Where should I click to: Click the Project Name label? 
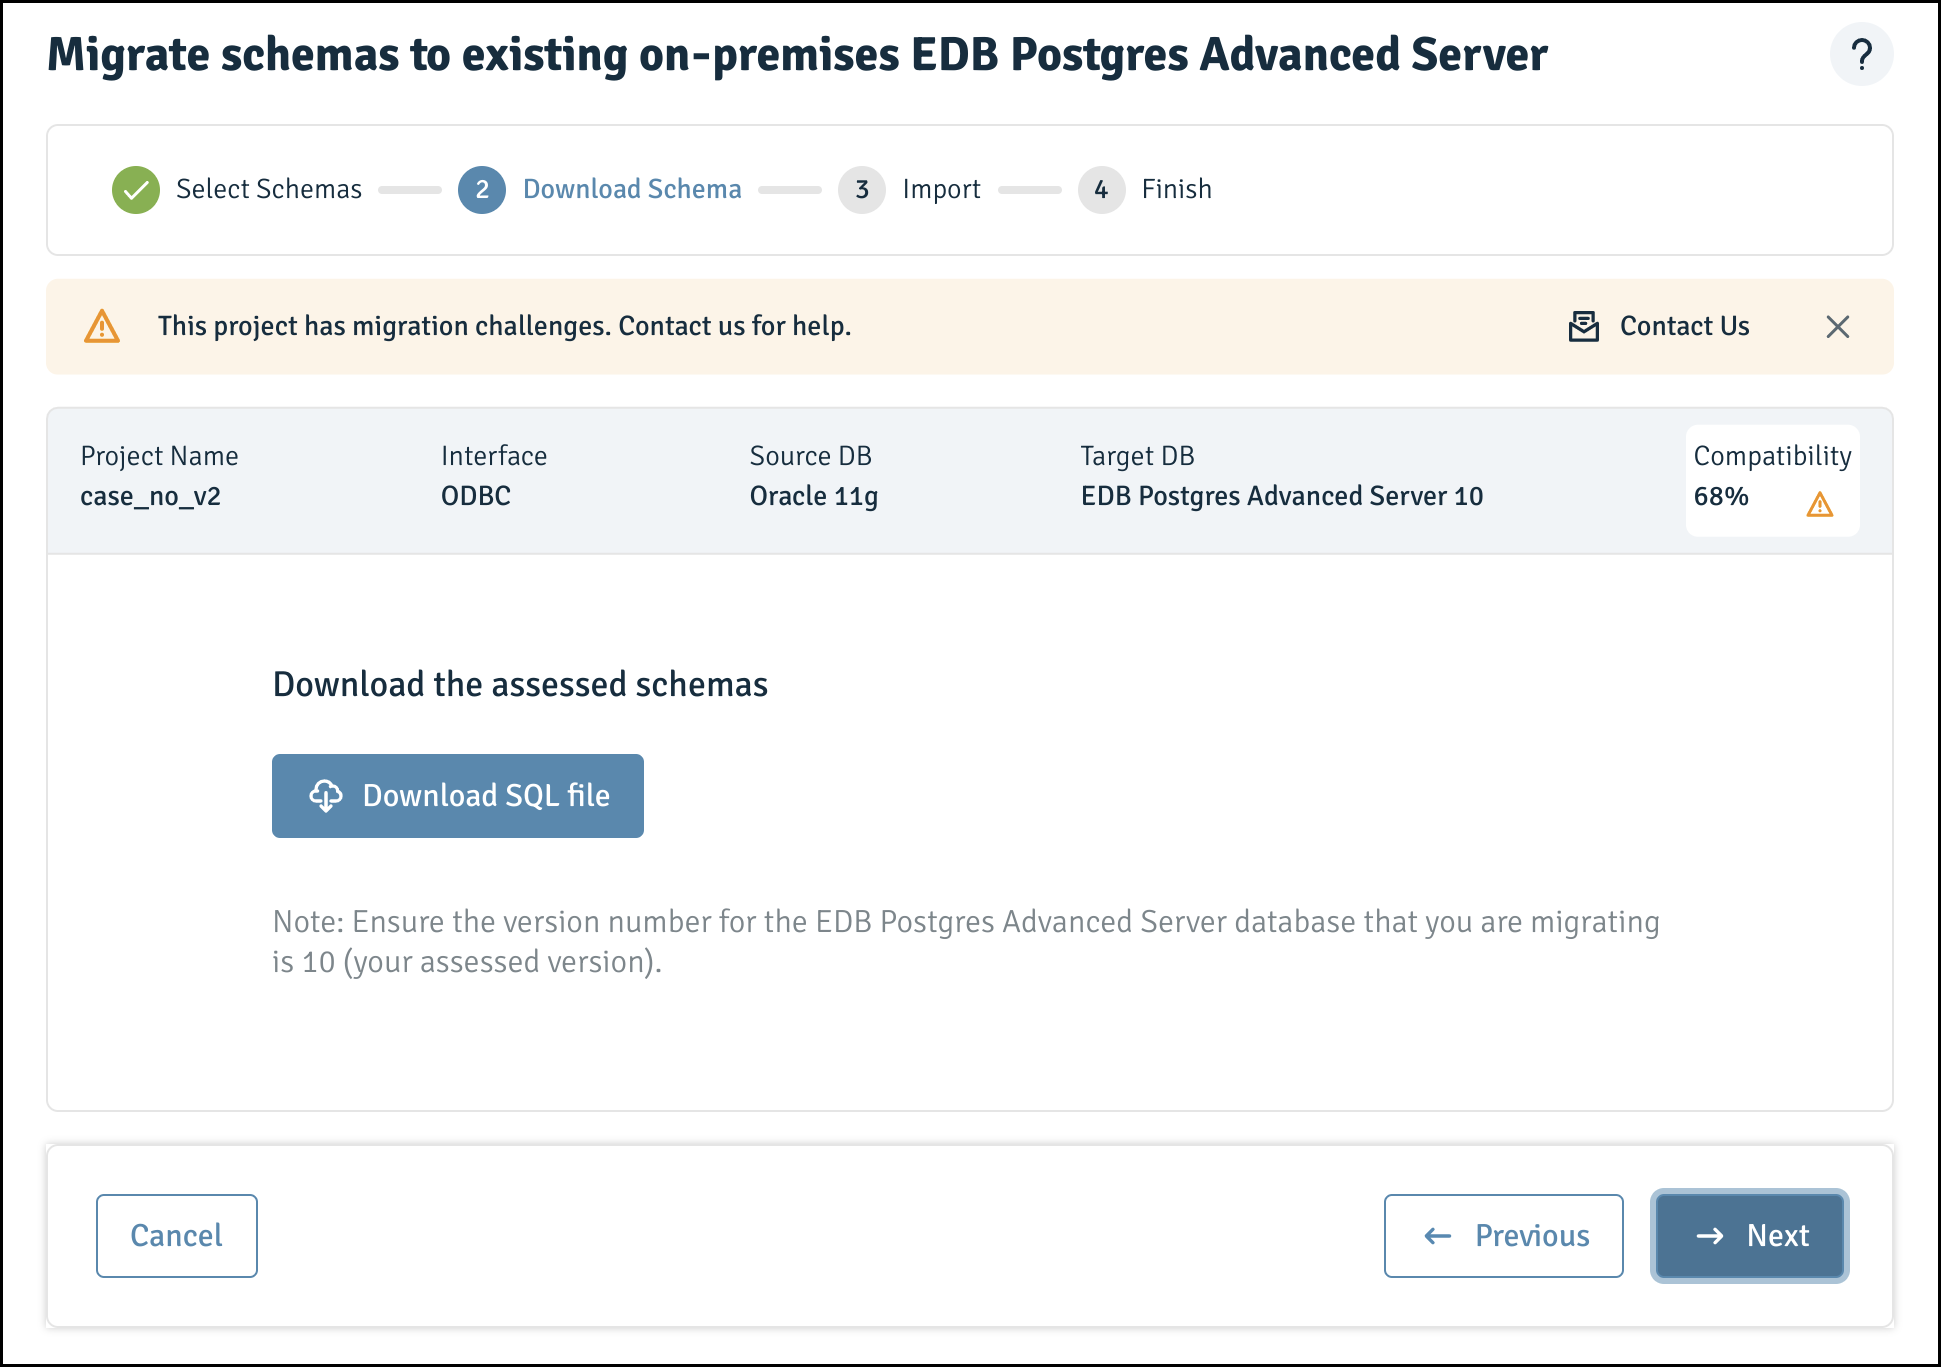tap(159, 457)
